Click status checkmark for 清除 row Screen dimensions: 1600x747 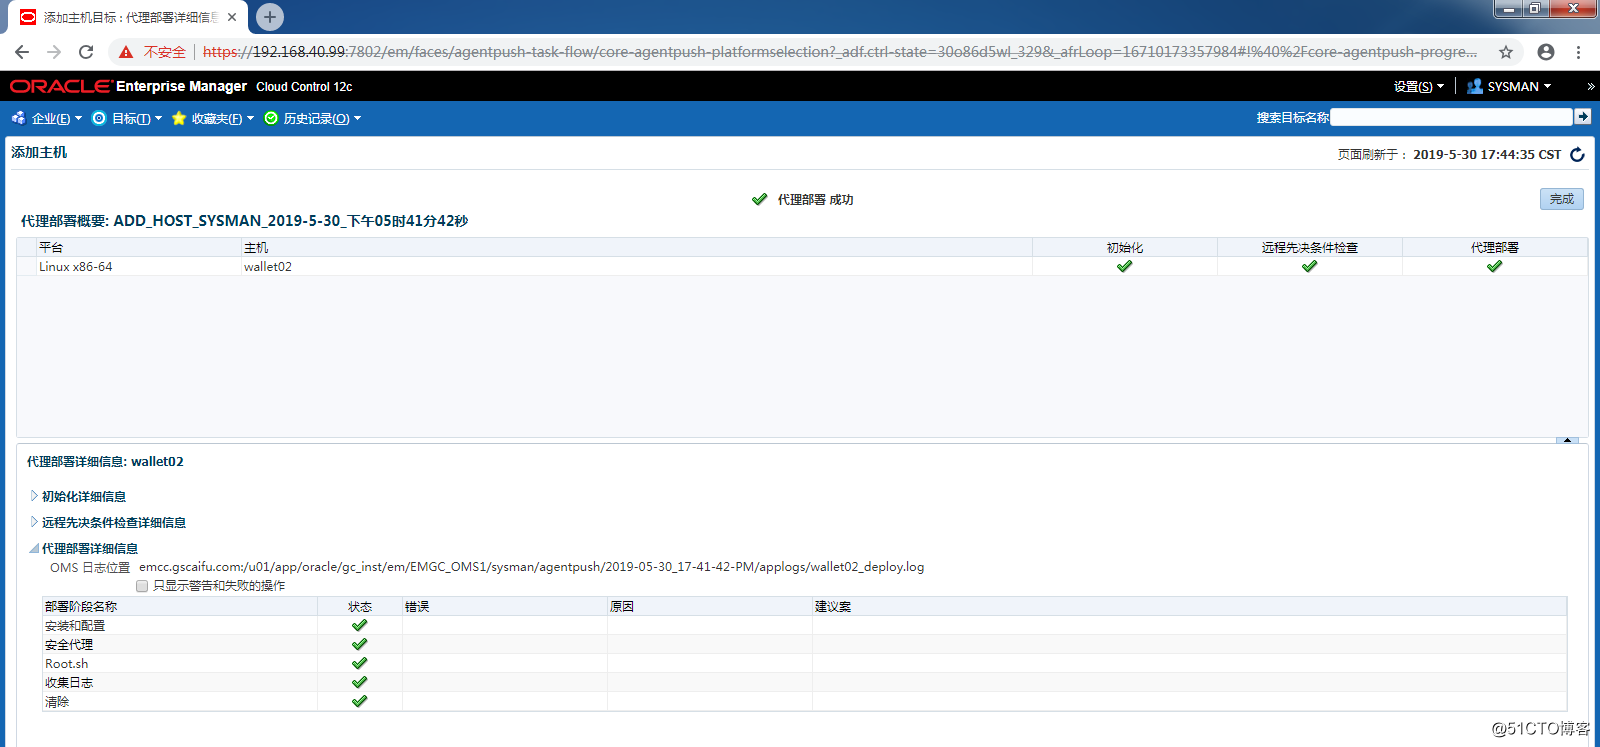click(360, 701)
